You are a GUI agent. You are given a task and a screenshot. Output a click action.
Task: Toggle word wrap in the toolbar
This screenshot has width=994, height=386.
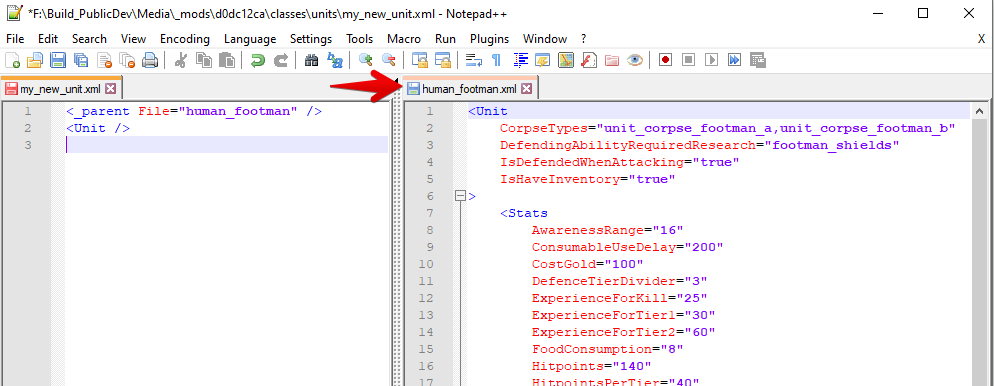coord(473,60)
